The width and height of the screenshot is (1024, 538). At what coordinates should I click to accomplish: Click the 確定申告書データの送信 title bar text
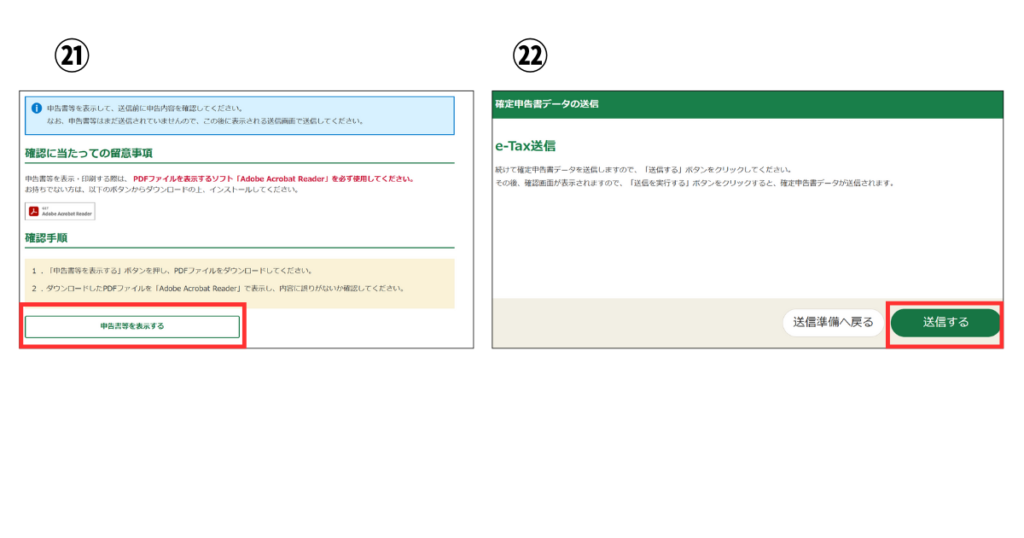[x=547, y=104]
